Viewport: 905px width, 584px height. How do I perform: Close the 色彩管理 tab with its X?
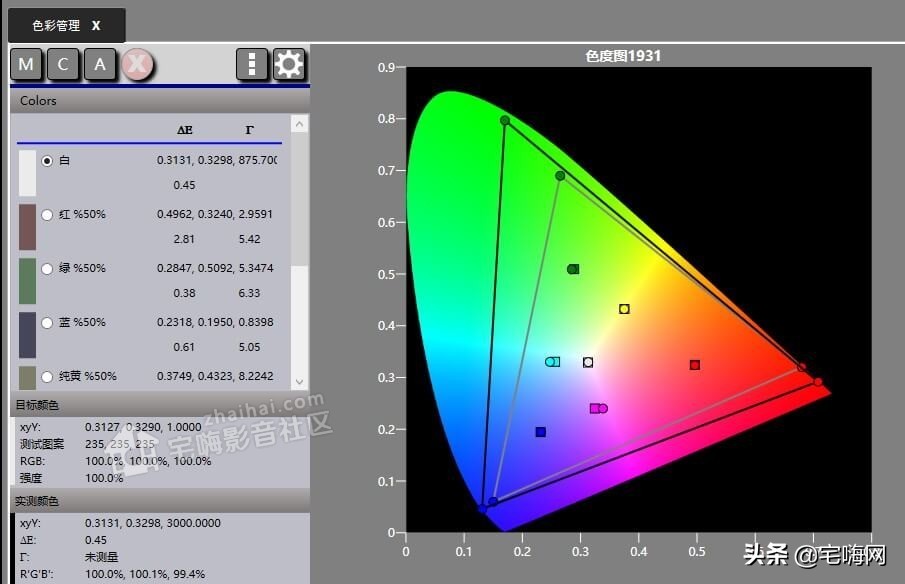[96, 26]
